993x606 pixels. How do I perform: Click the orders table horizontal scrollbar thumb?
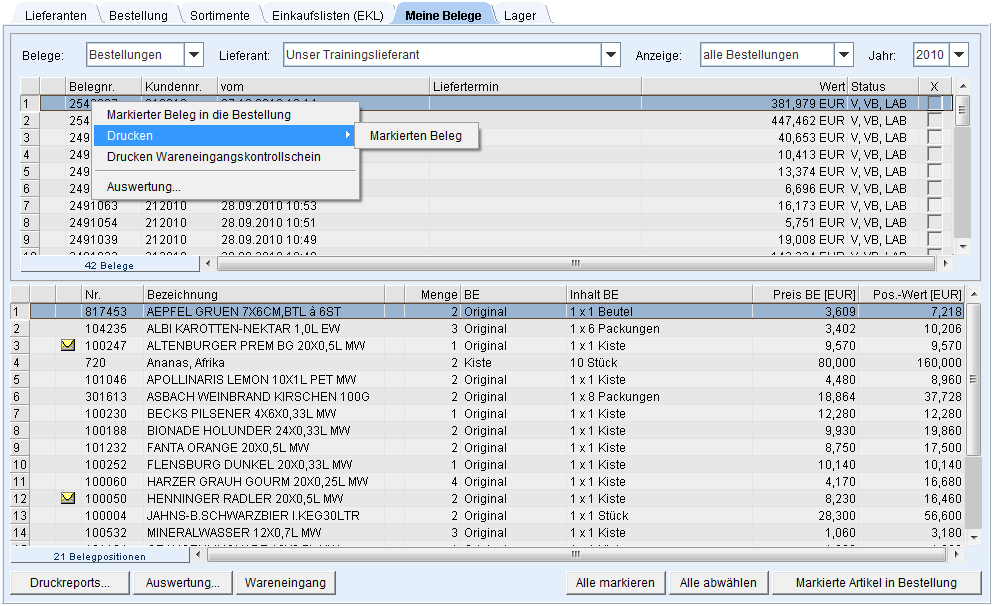[575, 264]
